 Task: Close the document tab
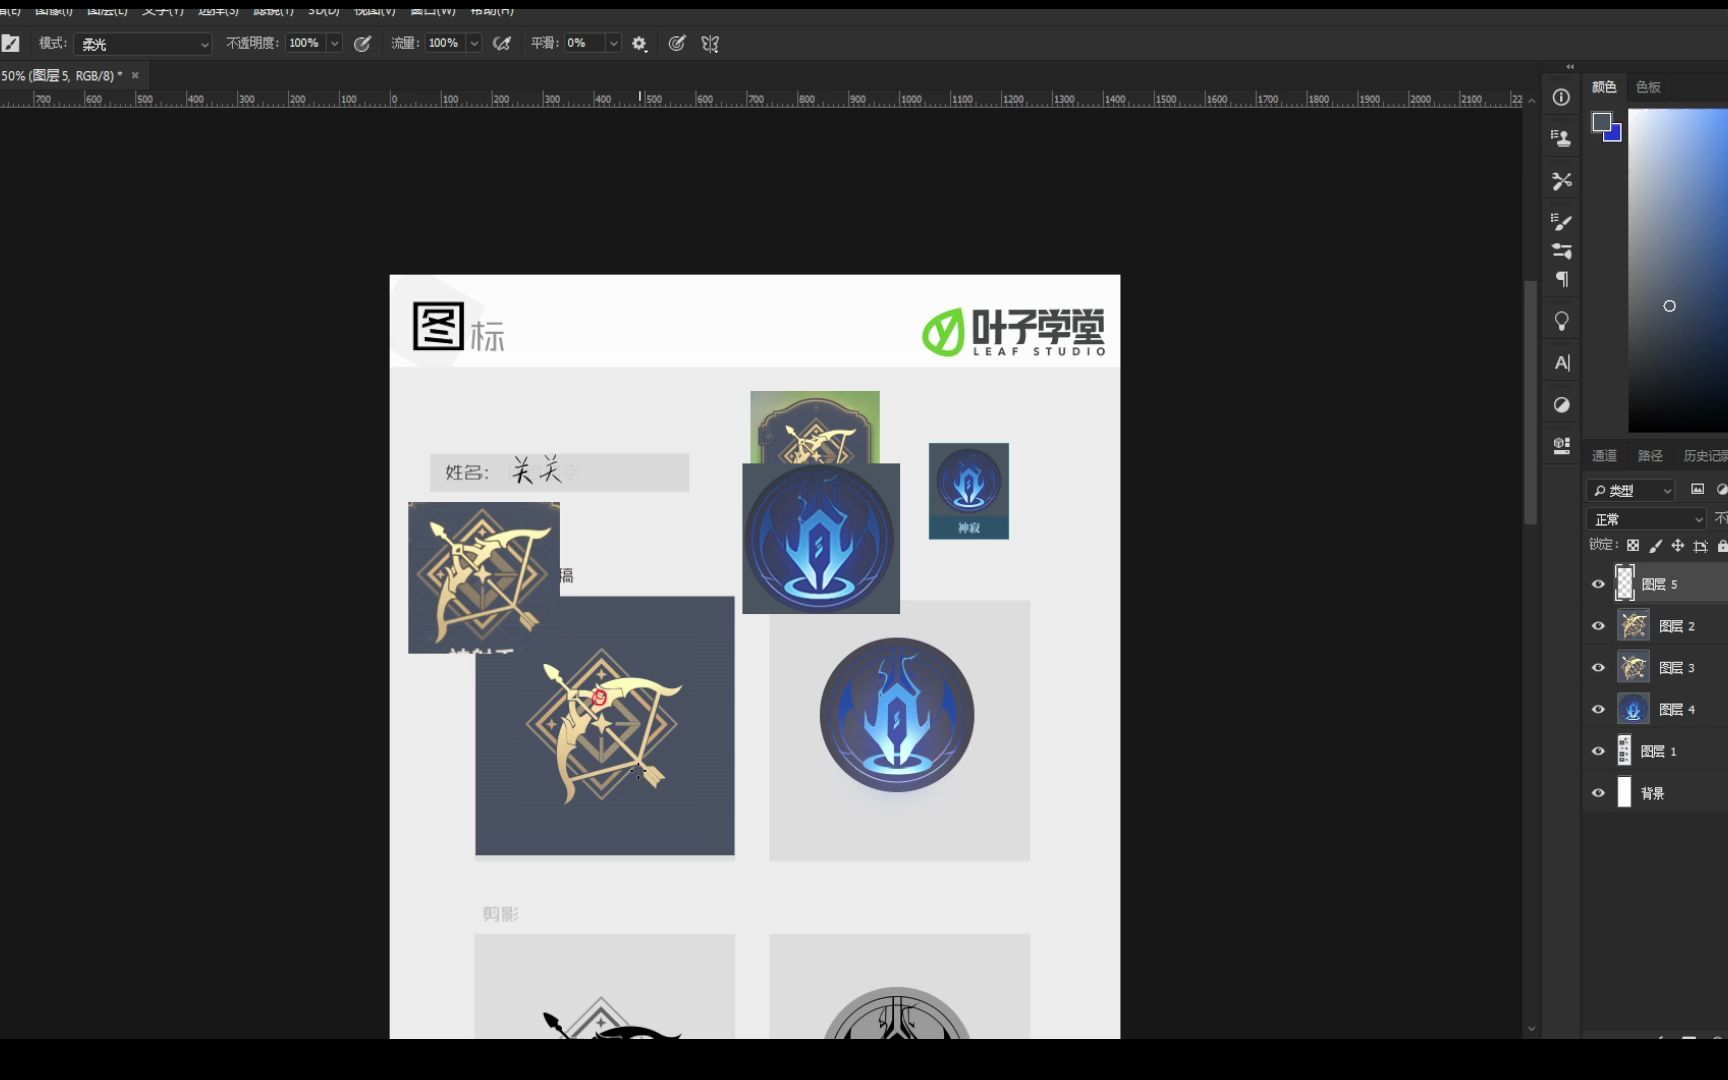click(135, 76)
